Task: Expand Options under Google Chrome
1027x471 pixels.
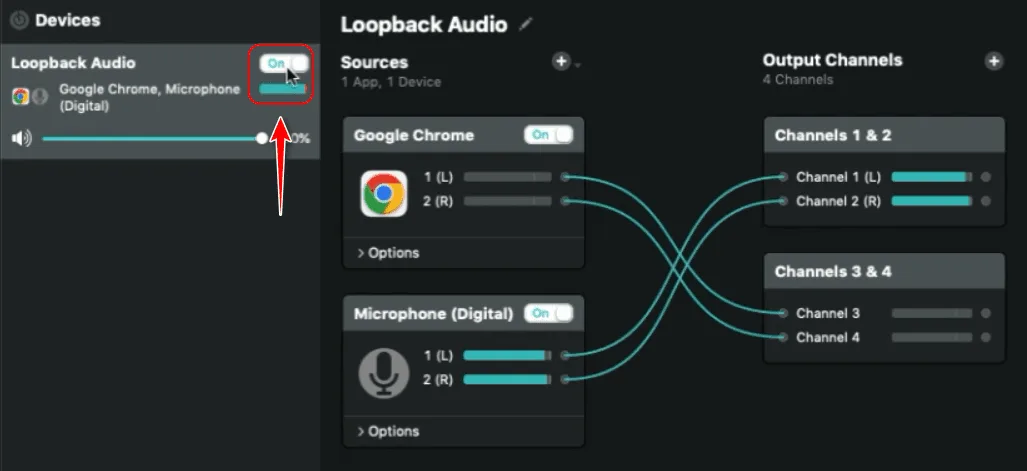Action: [x=388, y=253]
